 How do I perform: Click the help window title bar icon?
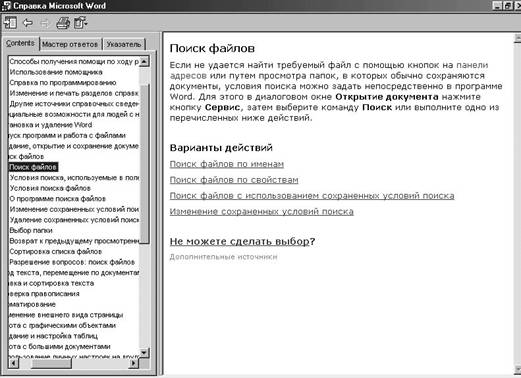(6, 6)
